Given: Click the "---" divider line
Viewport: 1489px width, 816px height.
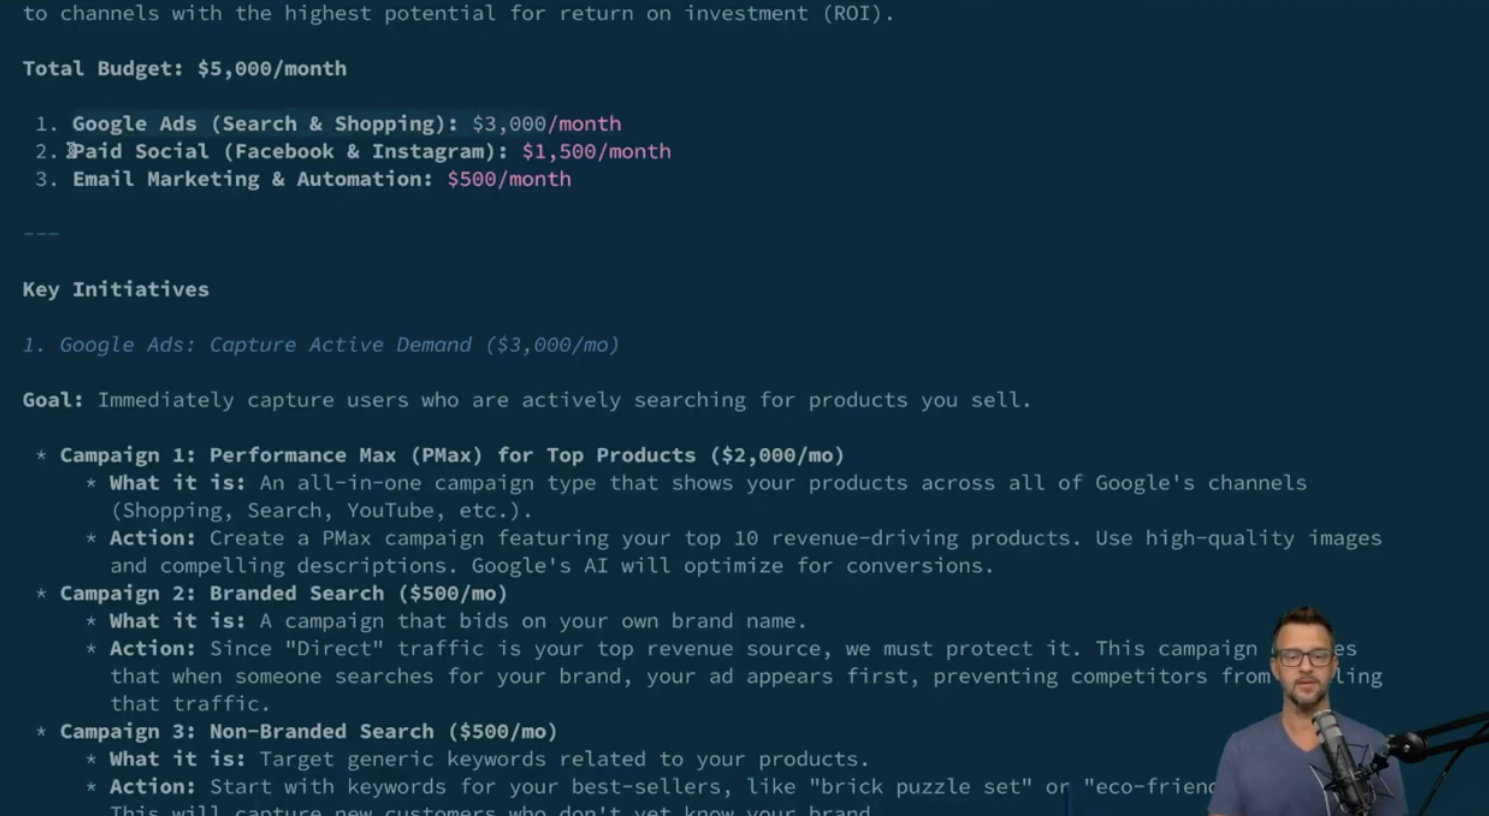Looking at the screenshot, I should (41, 234).
